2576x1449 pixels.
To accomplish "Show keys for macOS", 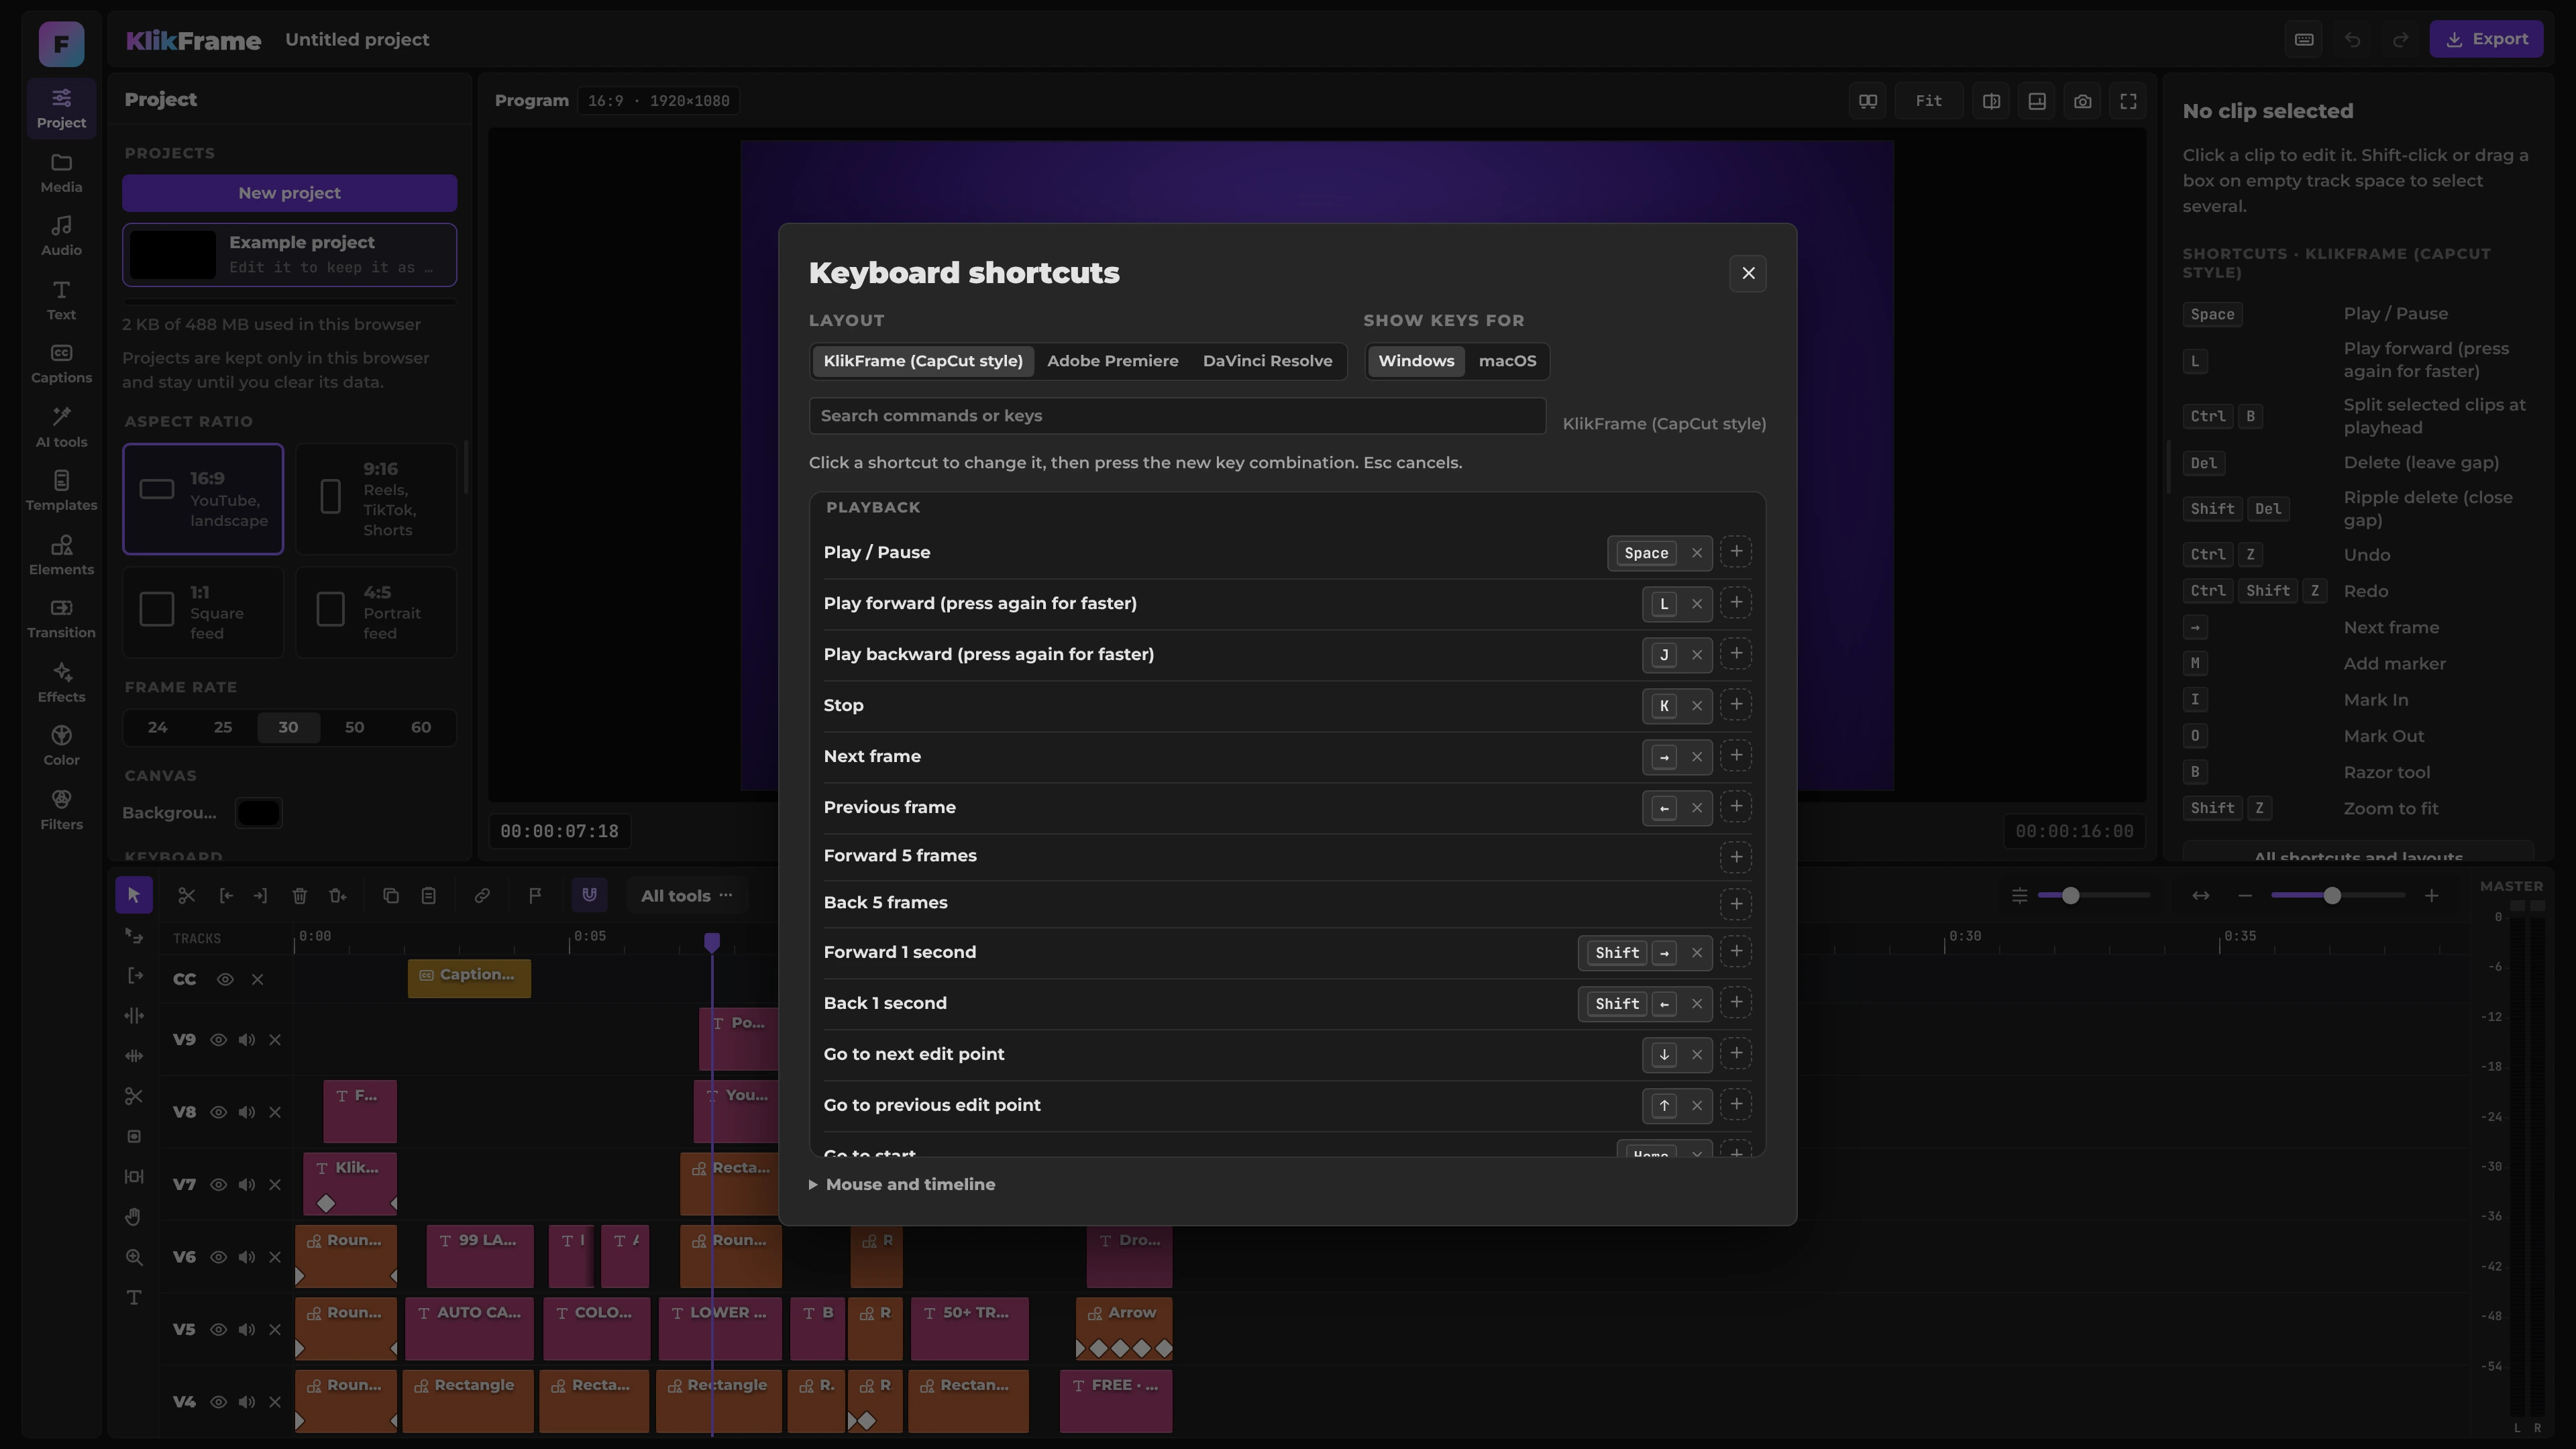I will [x=1507, y=361].
